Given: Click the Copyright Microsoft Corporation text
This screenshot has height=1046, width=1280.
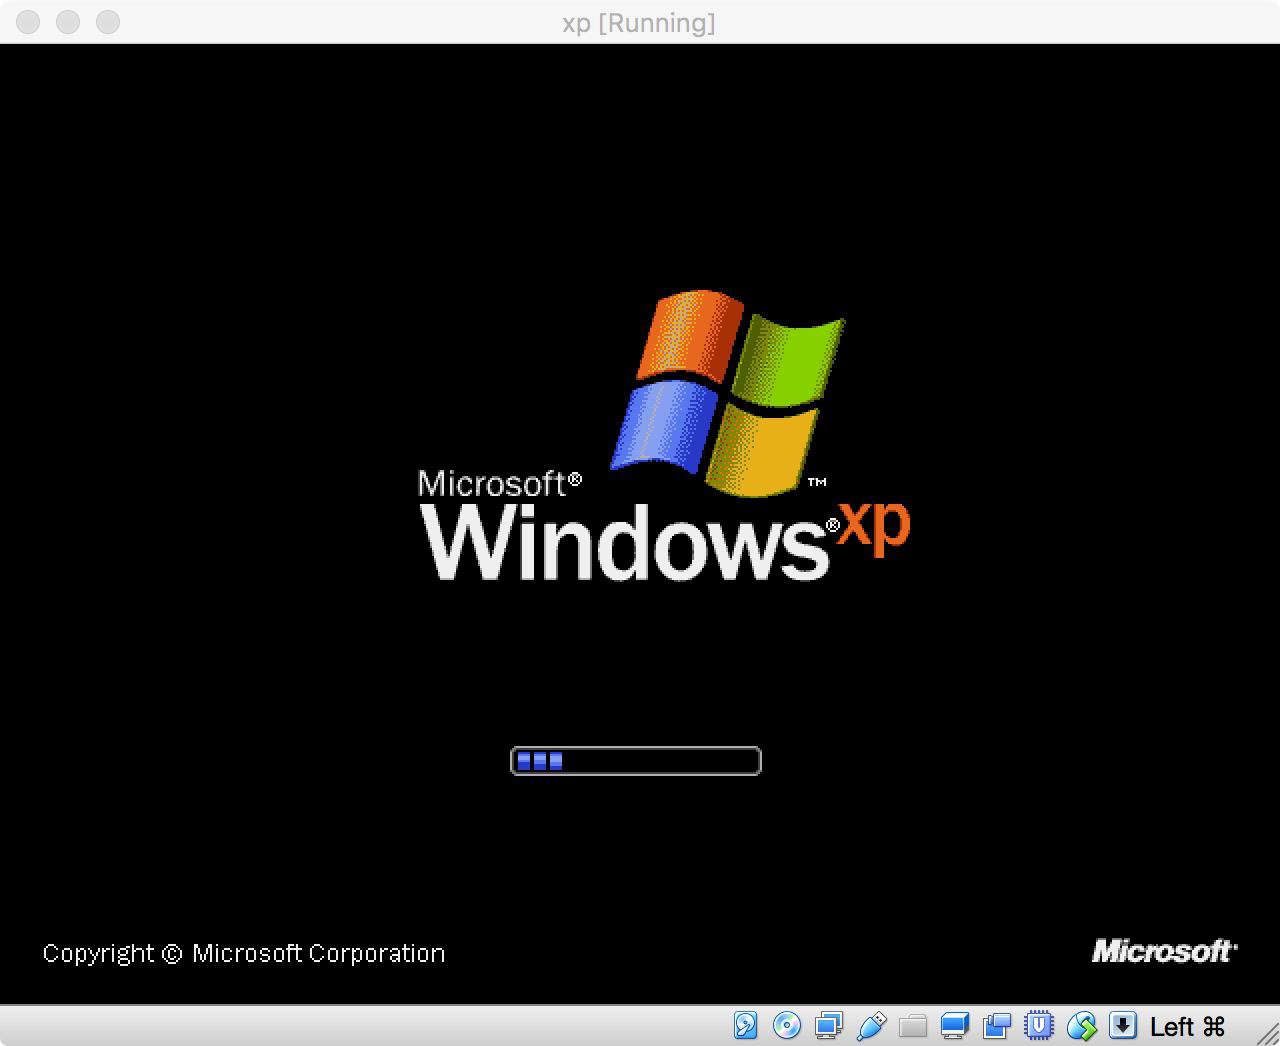Looking at the screenshot, I should coord(243,954).
